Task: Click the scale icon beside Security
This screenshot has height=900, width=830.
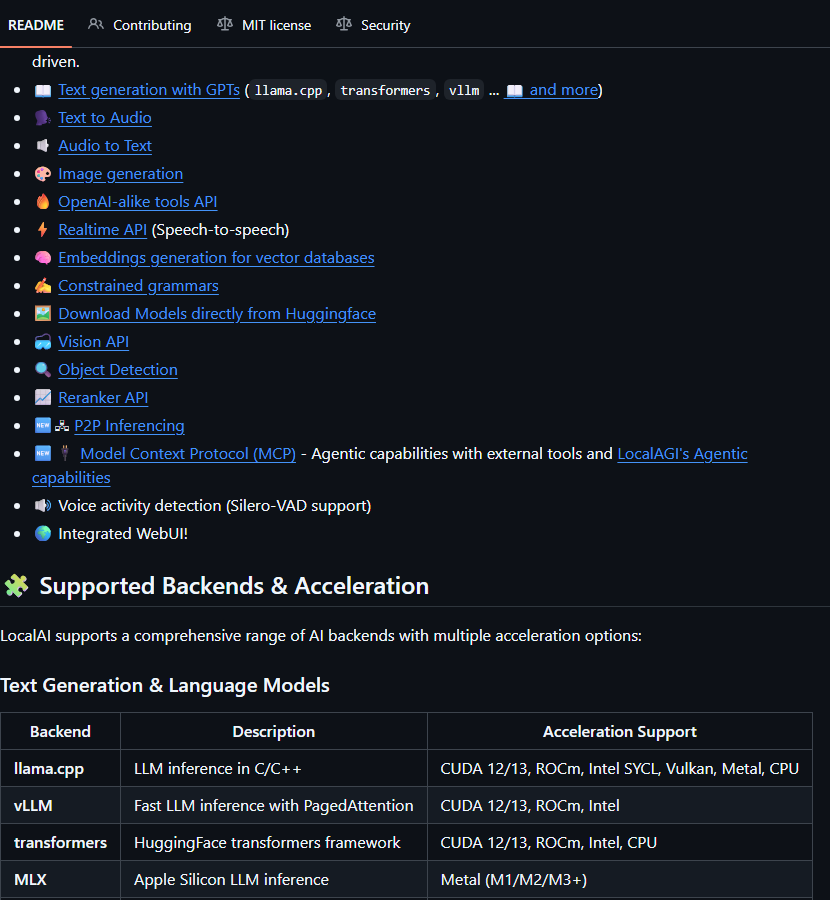Action: click(x=344, y=24)
